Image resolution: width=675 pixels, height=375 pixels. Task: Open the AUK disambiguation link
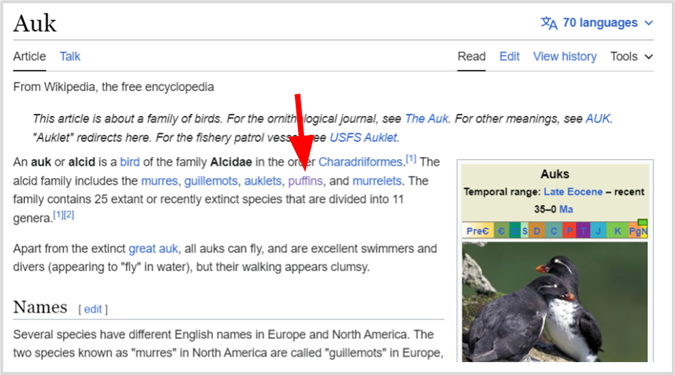click(x=598, y=118)
